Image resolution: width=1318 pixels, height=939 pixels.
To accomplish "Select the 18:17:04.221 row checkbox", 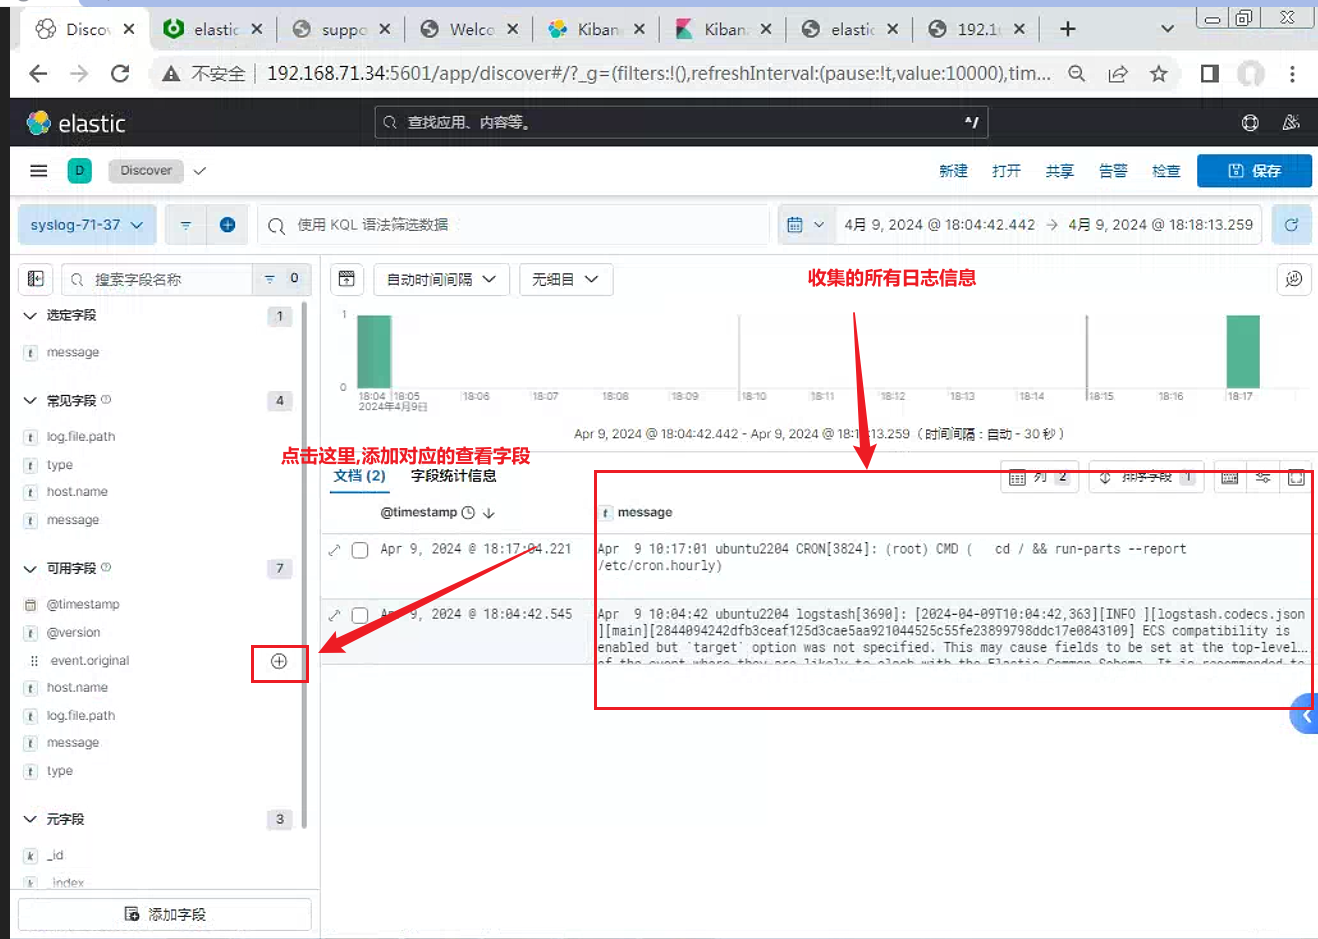I will point(360,550).
